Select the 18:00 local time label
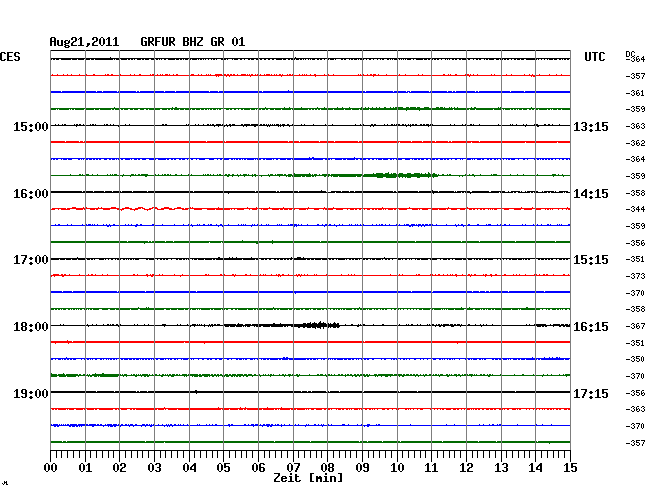The height and width of the screenshot is (494, 650). point(31,327)
